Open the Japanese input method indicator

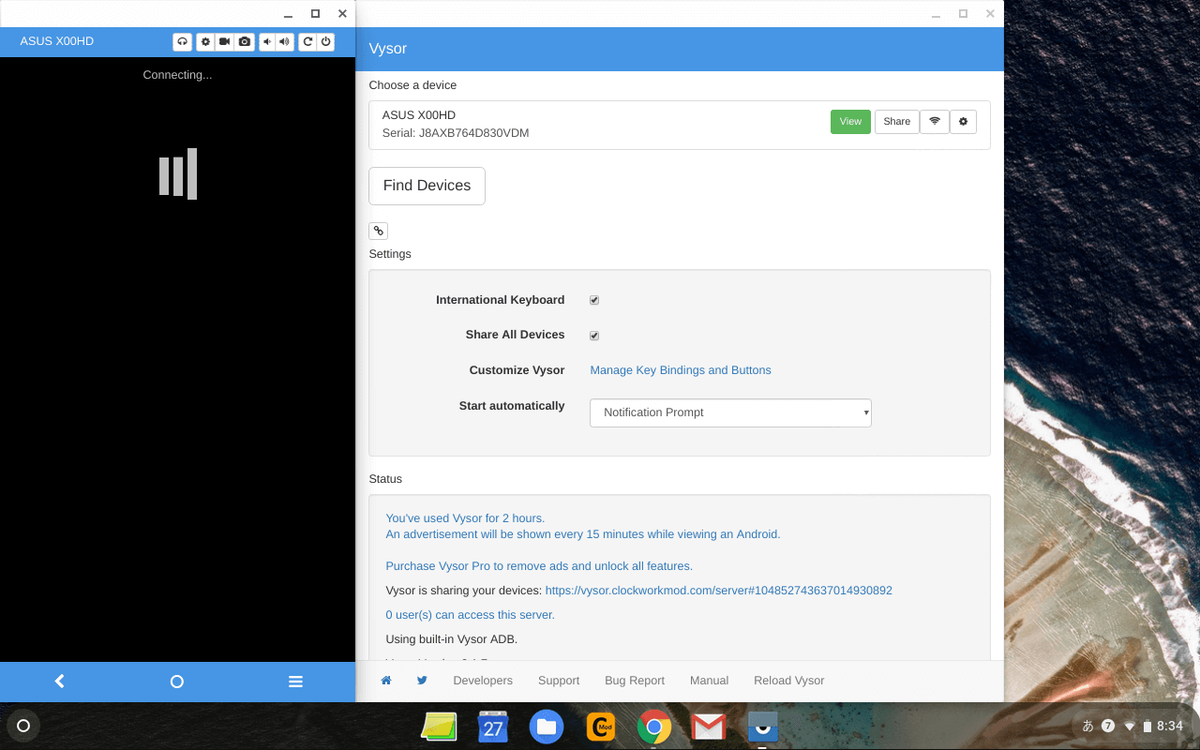[1088, 726]
